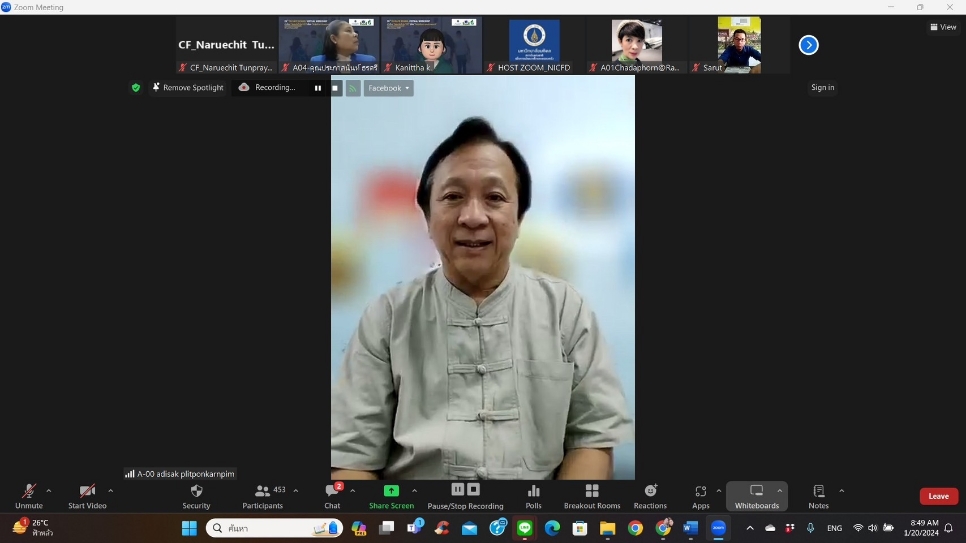
Task: Open Microsoft Word on taskbar
Action: pyautogui.click(x=690, y=528)
